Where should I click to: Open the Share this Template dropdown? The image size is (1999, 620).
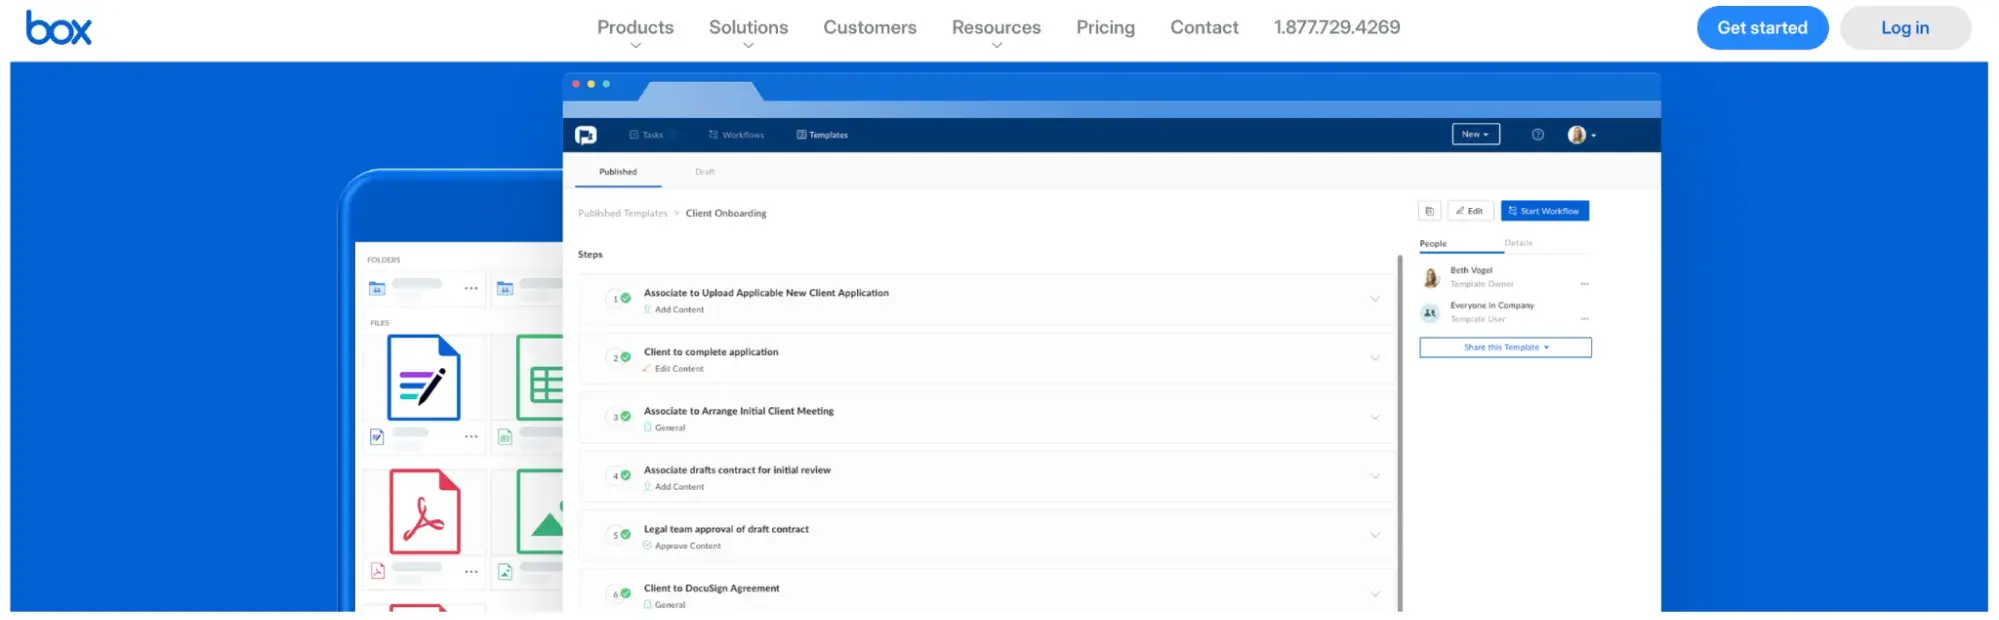tap(1505, 347)
